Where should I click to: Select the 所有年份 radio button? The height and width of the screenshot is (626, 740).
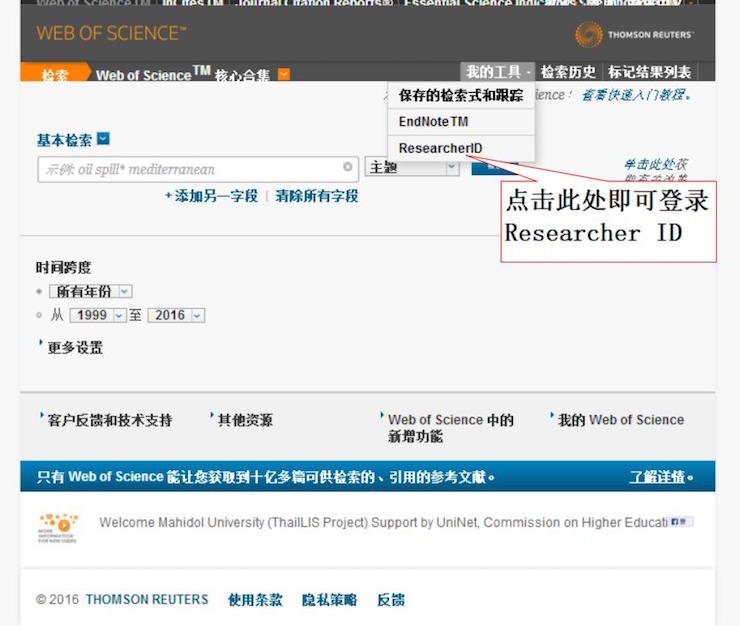[39, 291]
